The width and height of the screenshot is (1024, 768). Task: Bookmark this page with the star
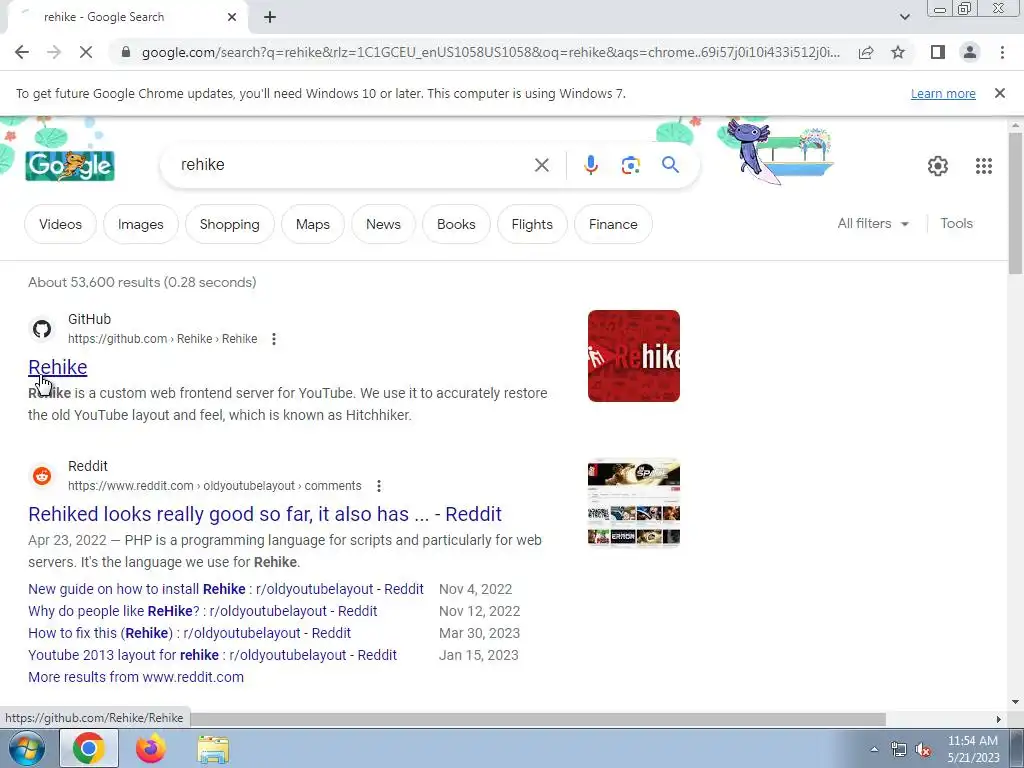pyautogui.click(x=898, y=52)
